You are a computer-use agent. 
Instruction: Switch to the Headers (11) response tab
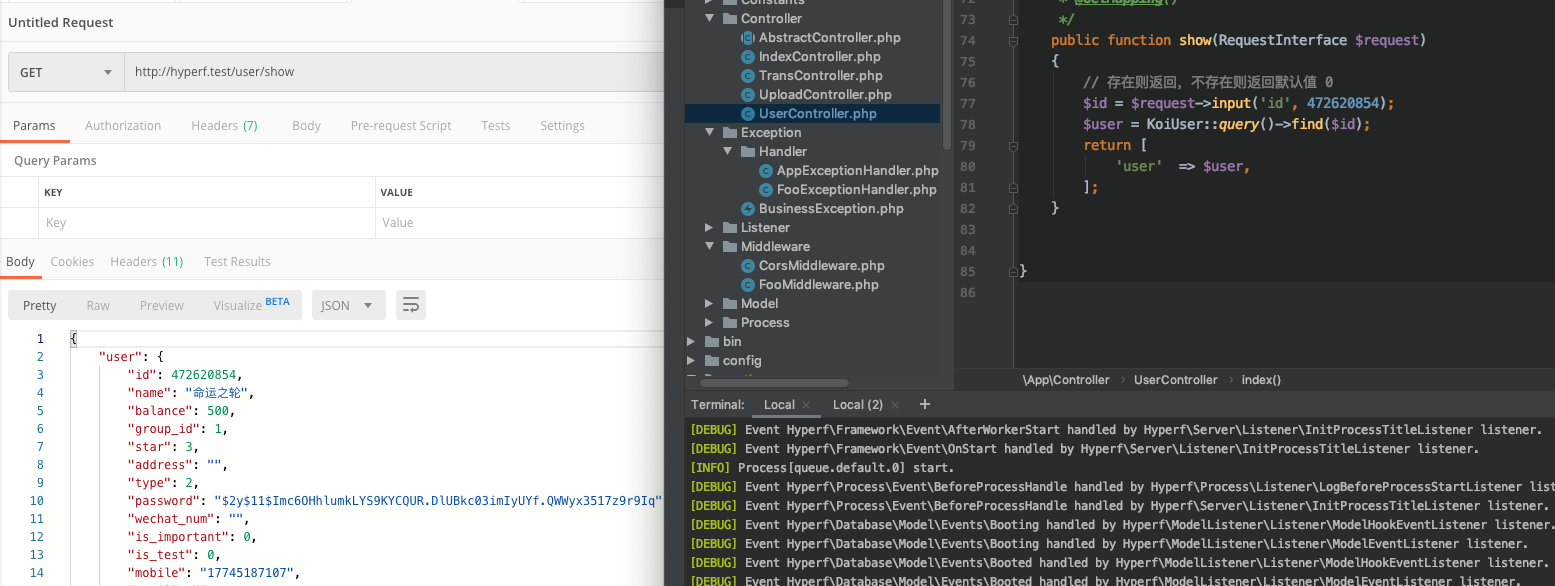146,261
